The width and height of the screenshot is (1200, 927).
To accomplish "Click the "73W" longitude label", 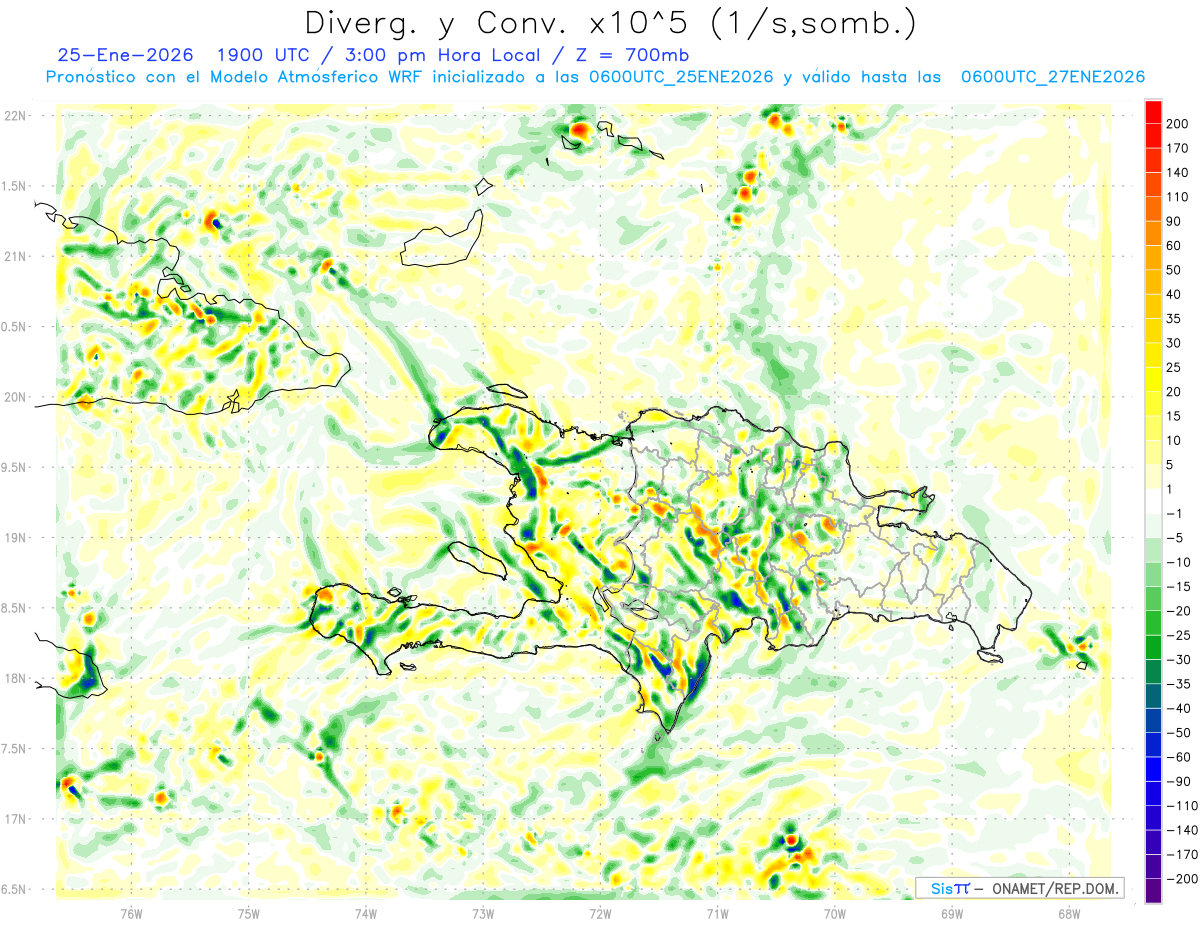I will pos(483,912).
